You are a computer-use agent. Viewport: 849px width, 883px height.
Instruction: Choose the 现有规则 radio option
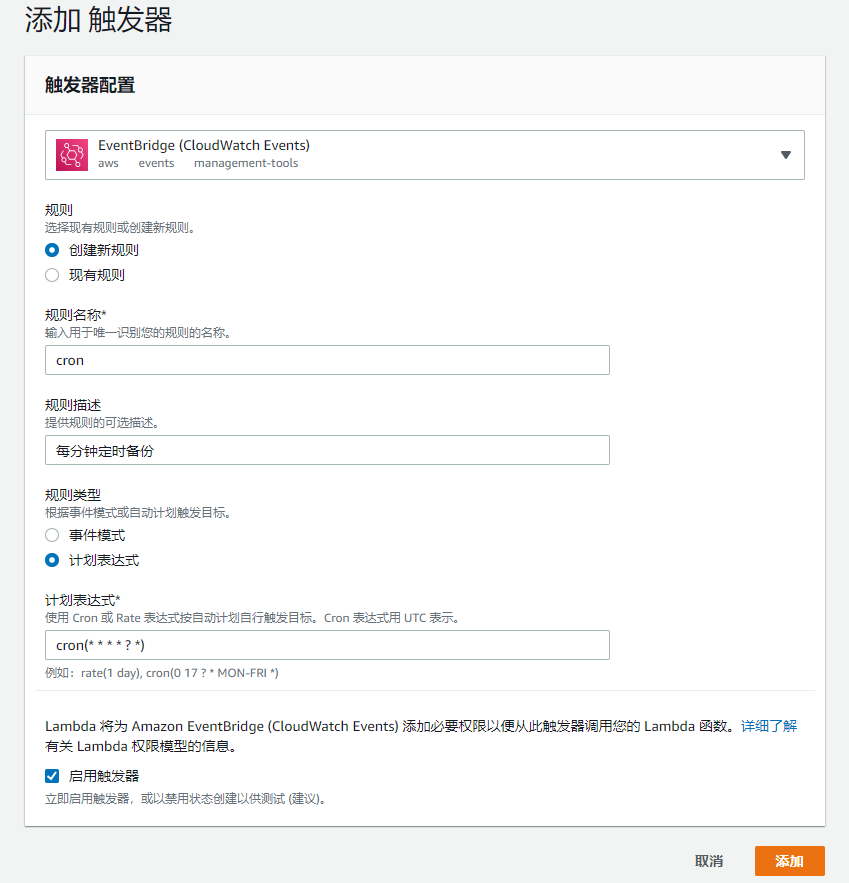click(52, 275)
